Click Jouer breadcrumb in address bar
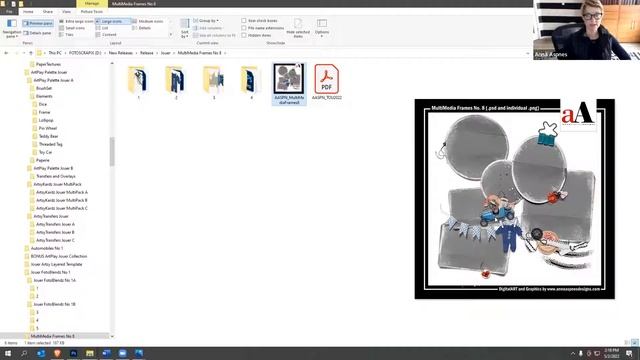Screen dimensions: 640x360 coord(165,53)
